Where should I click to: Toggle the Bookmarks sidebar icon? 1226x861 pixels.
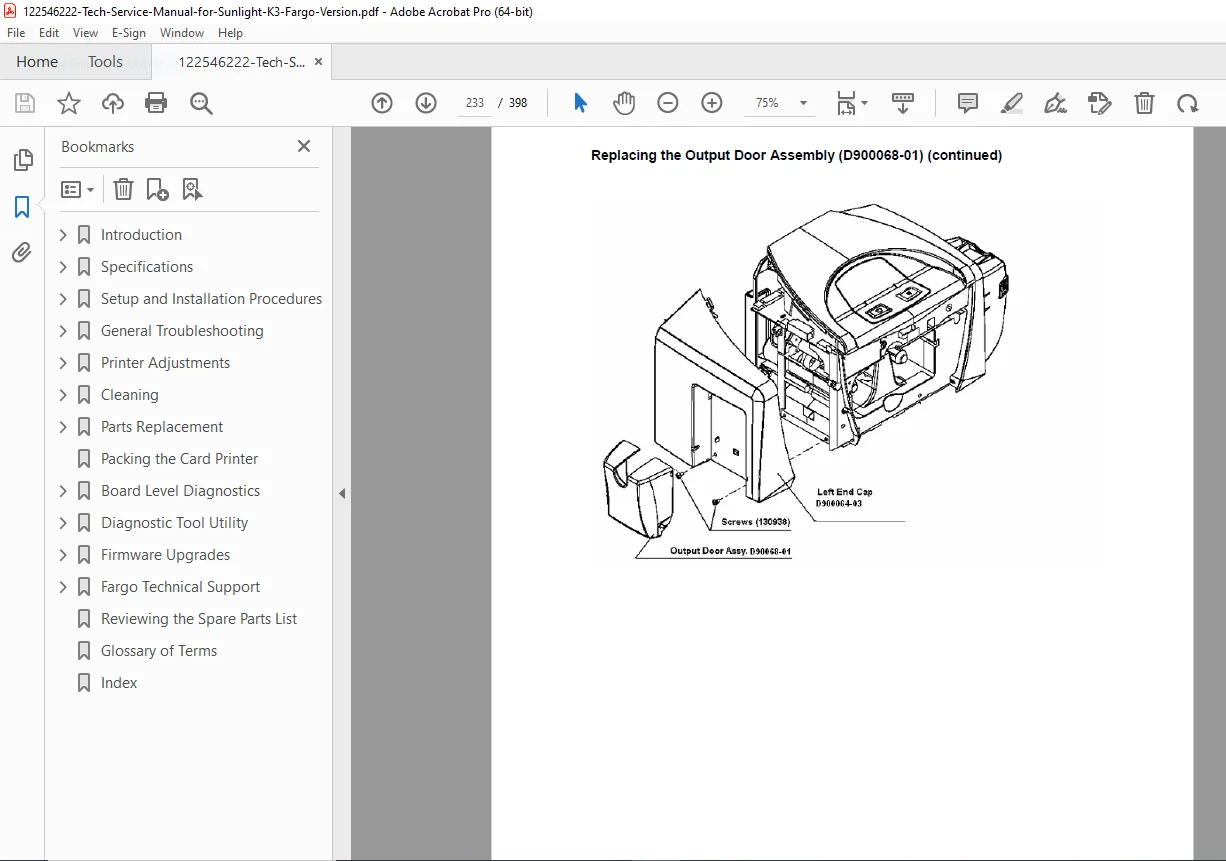pyautogui.click(x=22, y=207)
